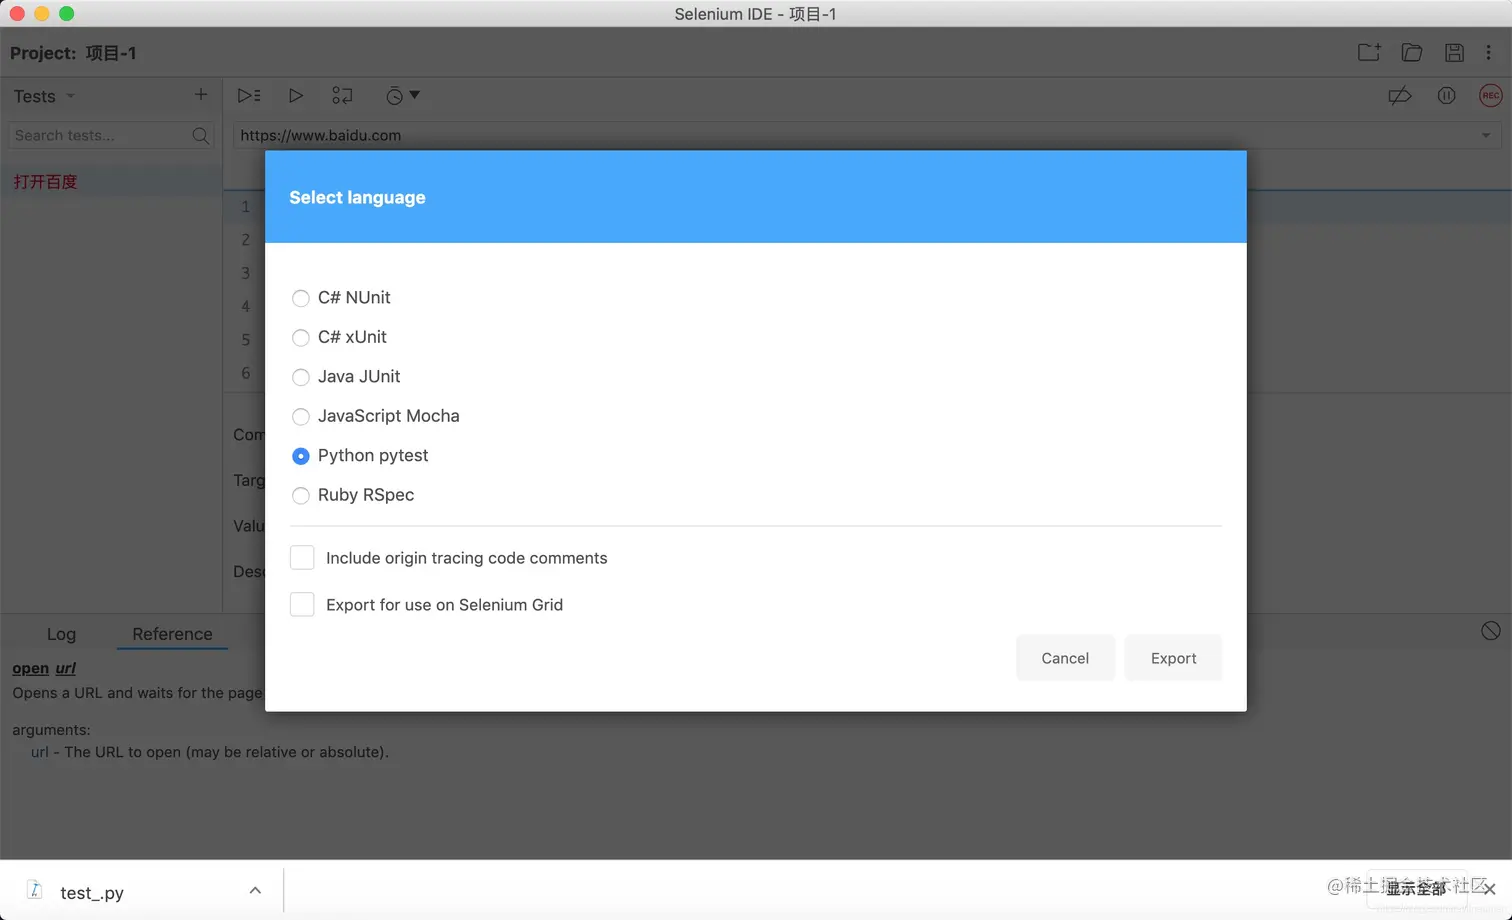Select command row 4 in editor
The image size is (1512, 920).
click(245, 306)
